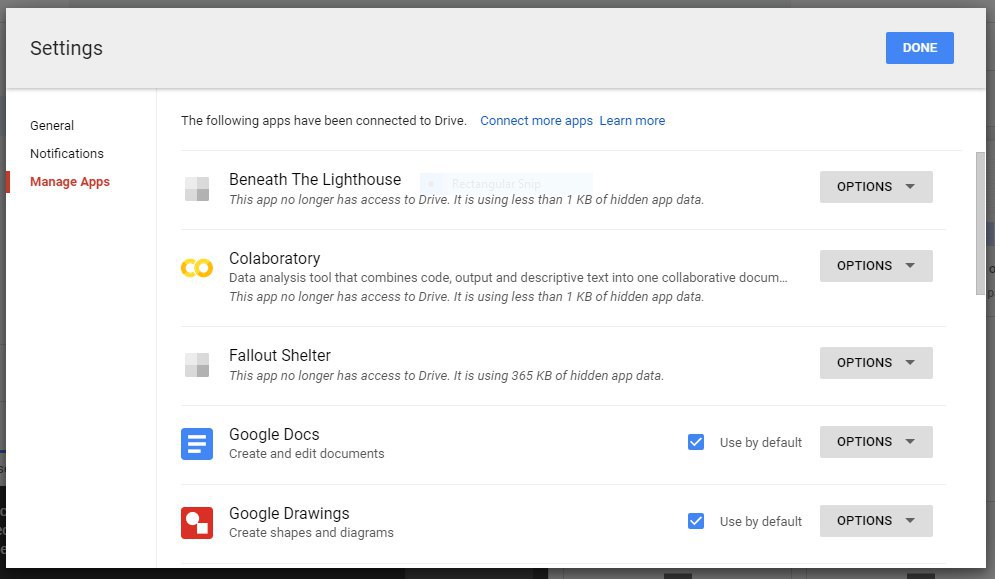Click Colaboratory 'Data analysis tool' description text
995x579 pixels.
(508, 278)
